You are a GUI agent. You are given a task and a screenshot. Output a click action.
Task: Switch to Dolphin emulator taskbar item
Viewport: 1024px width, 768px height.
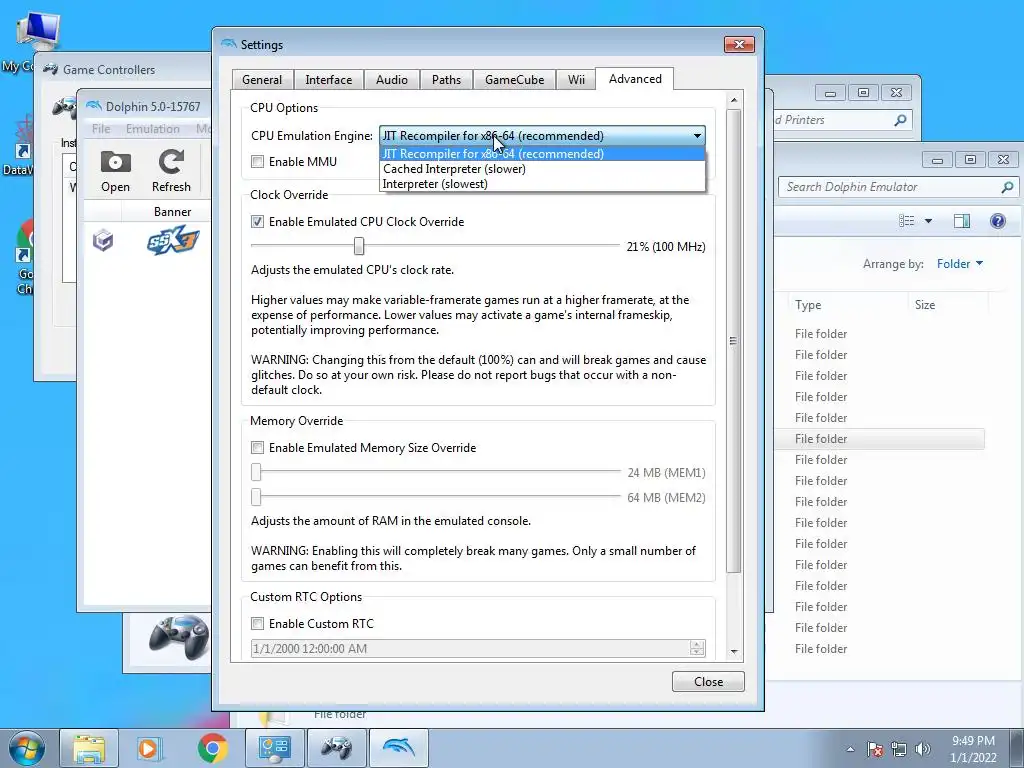(x=398, y=748)
